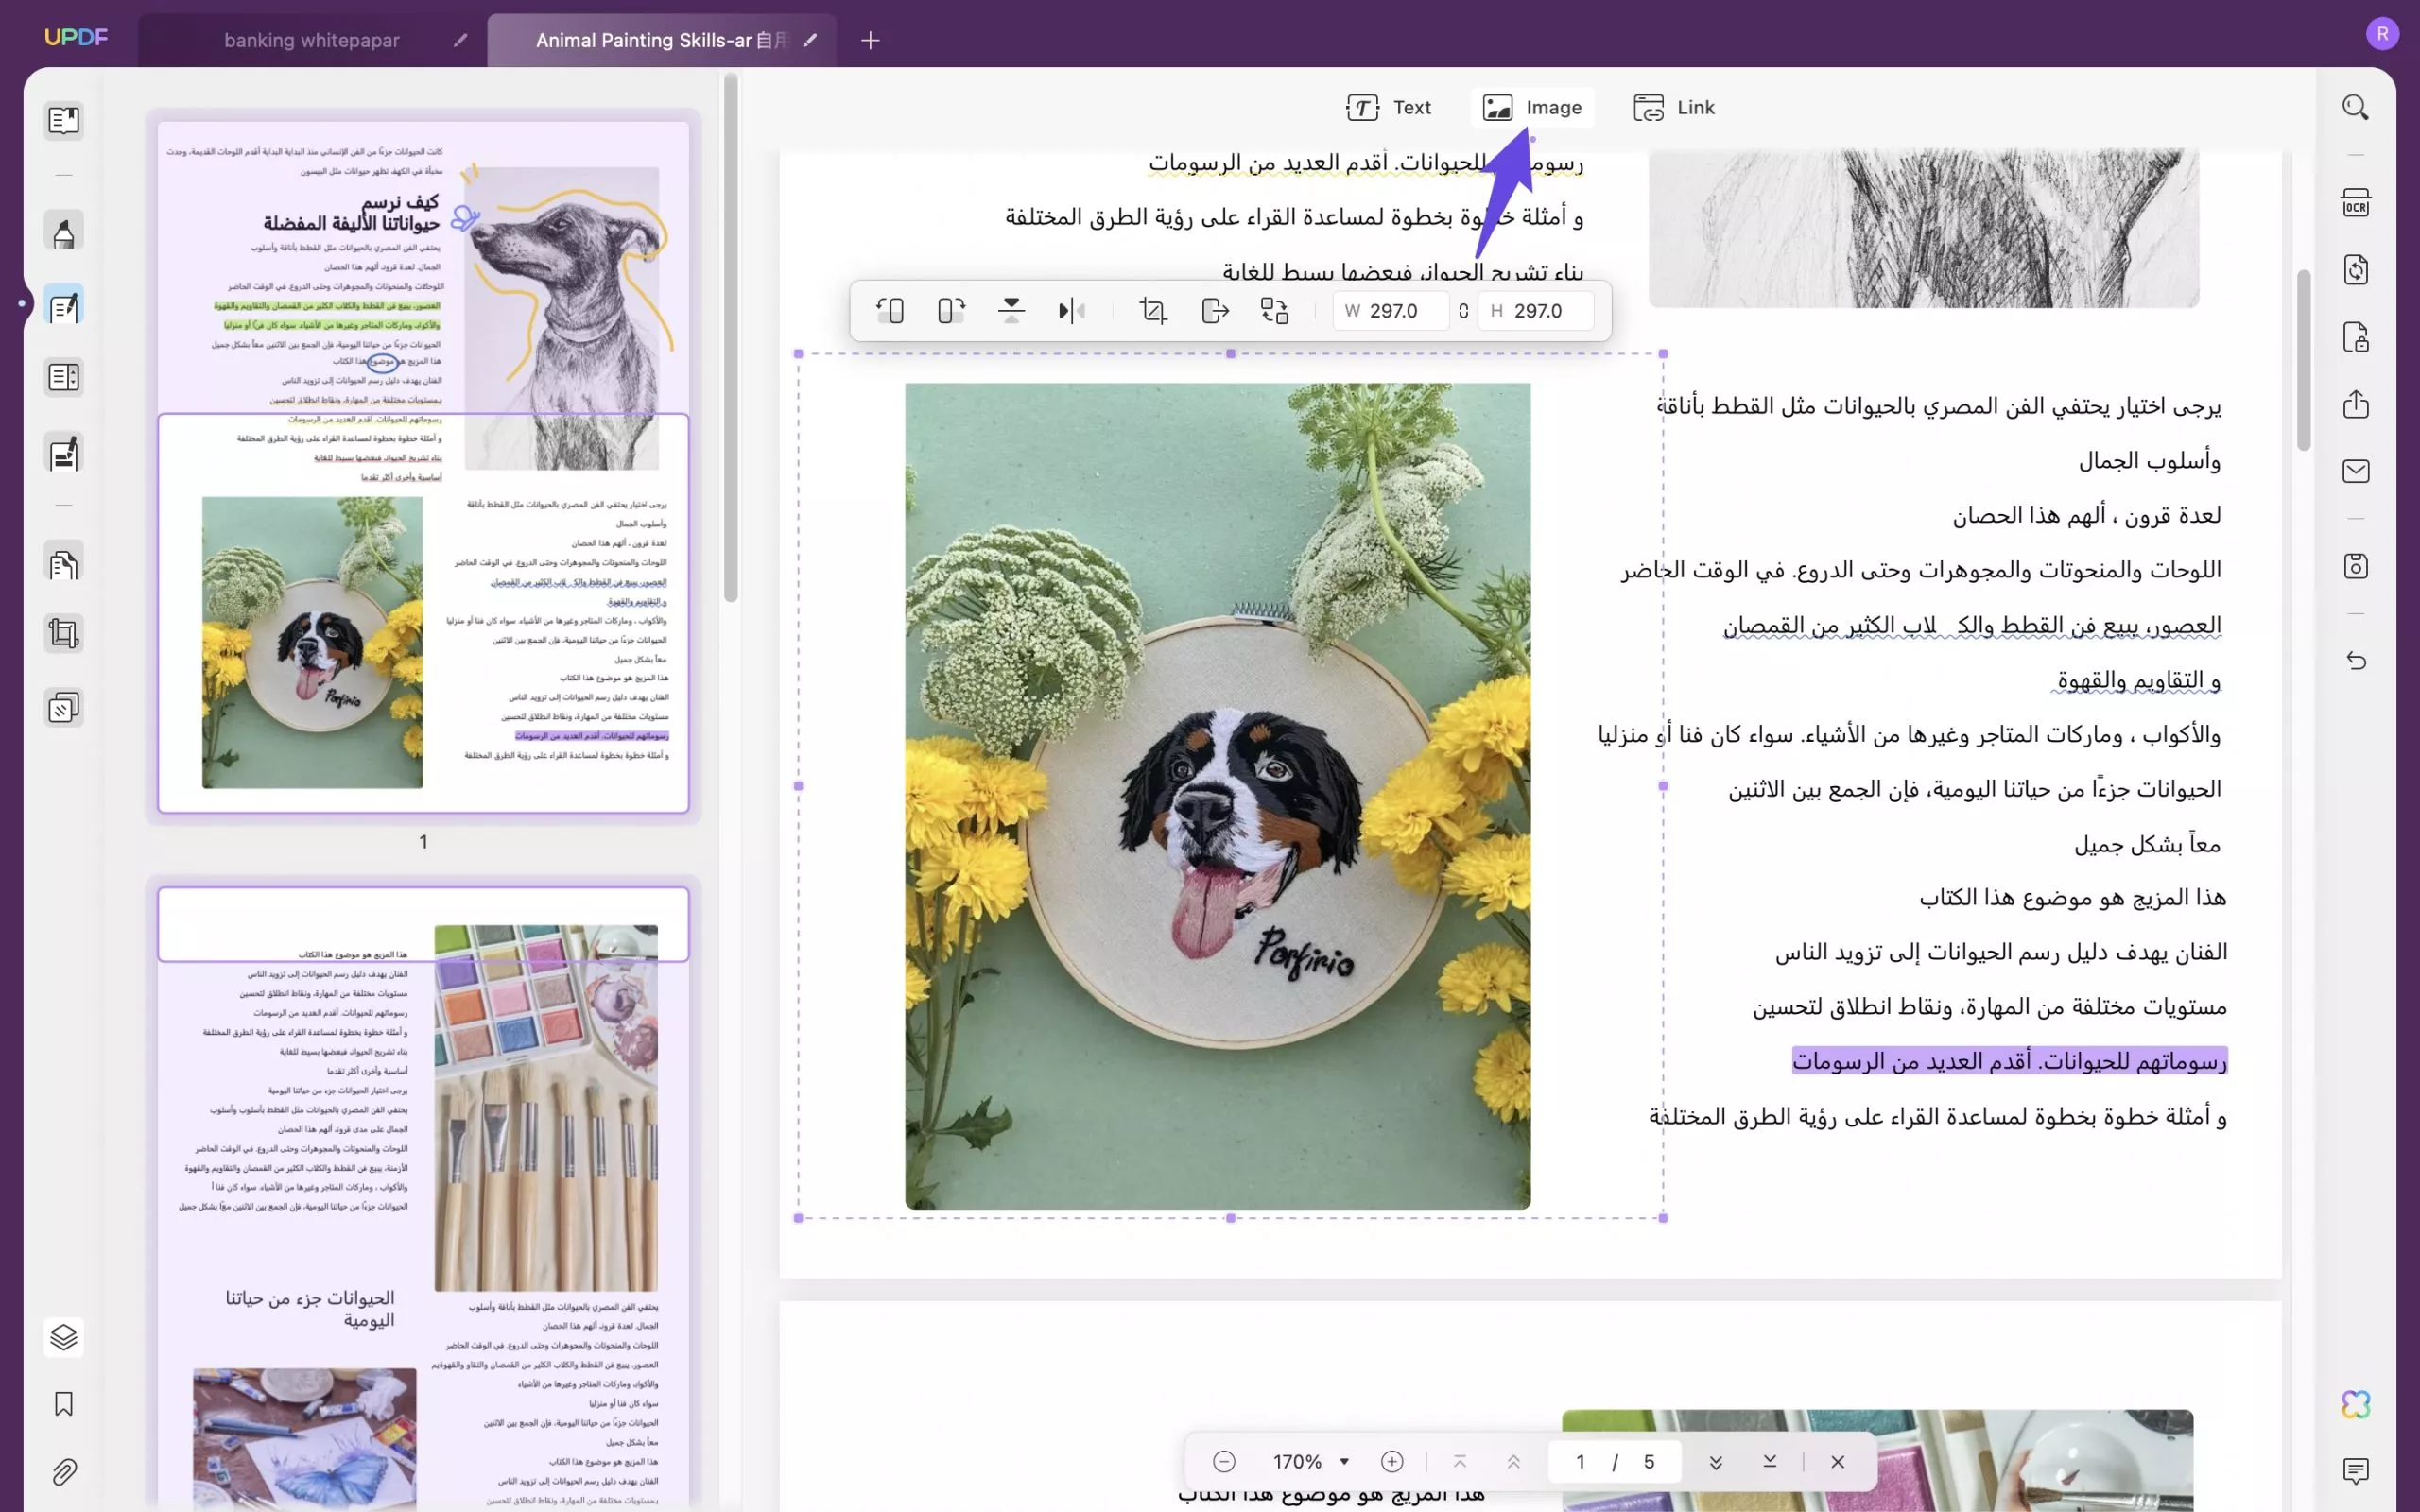Open the attachments paperclip panel
The image size is (2420, 1512).
64,1471
